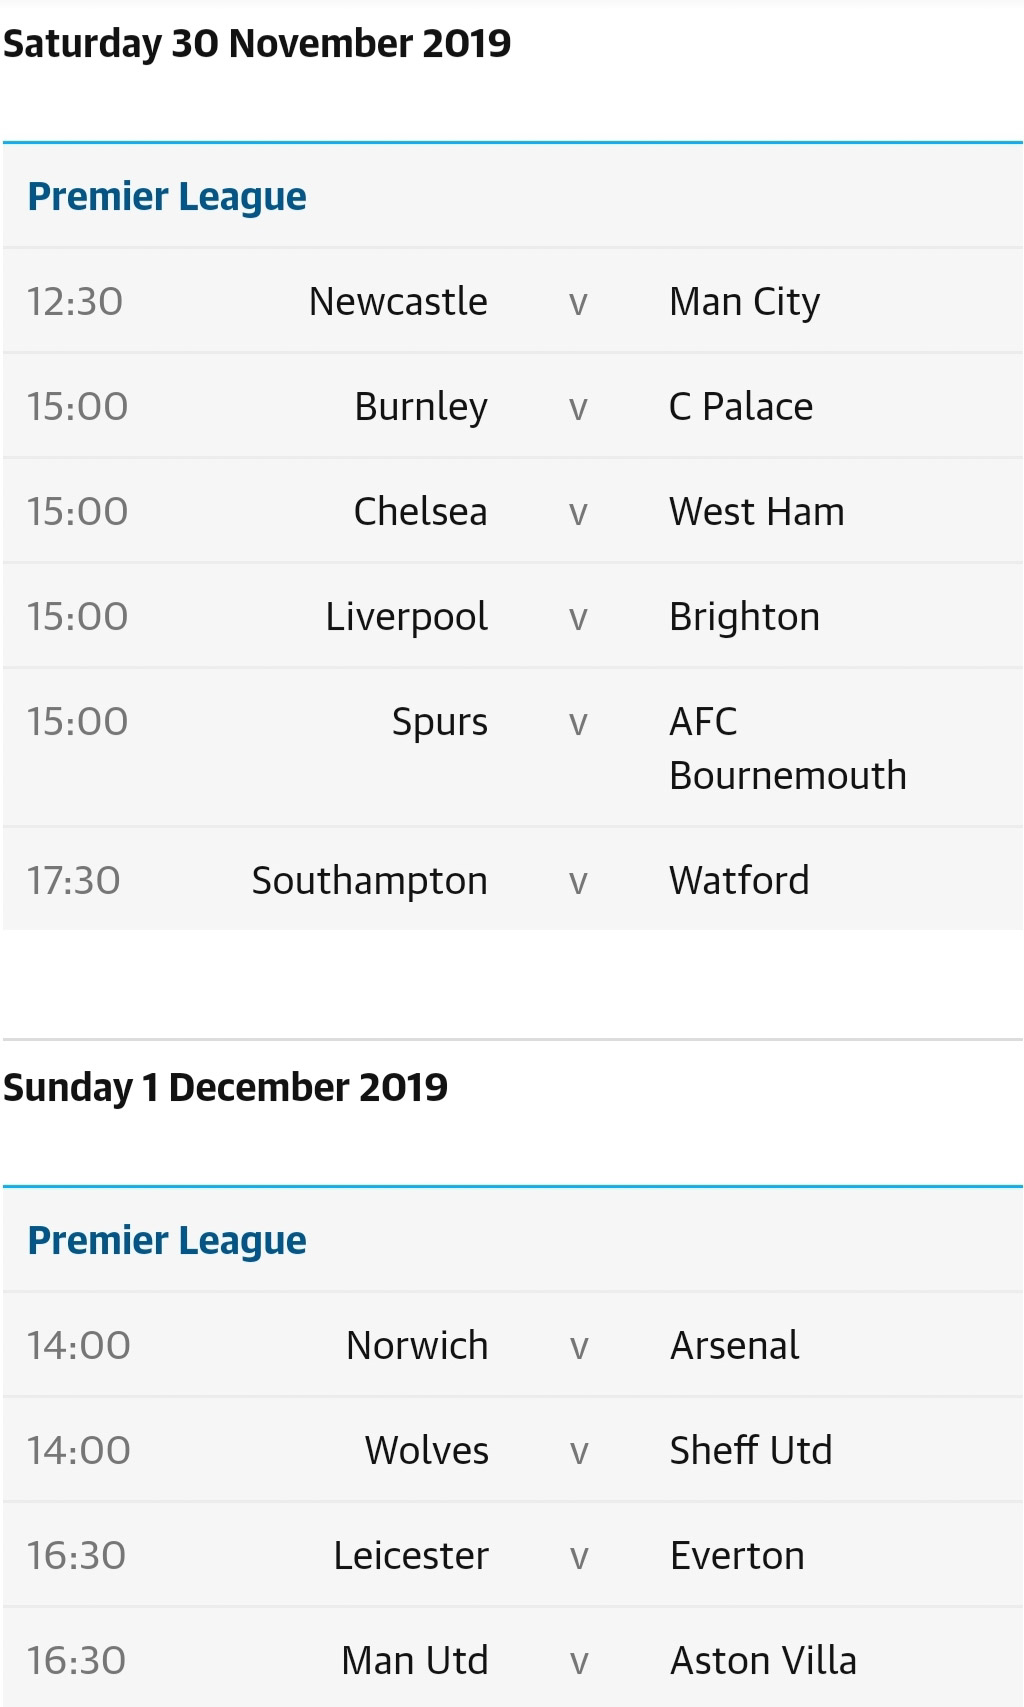
Task: Open the Chelsea v West Ham match
Action: [512, 511]
